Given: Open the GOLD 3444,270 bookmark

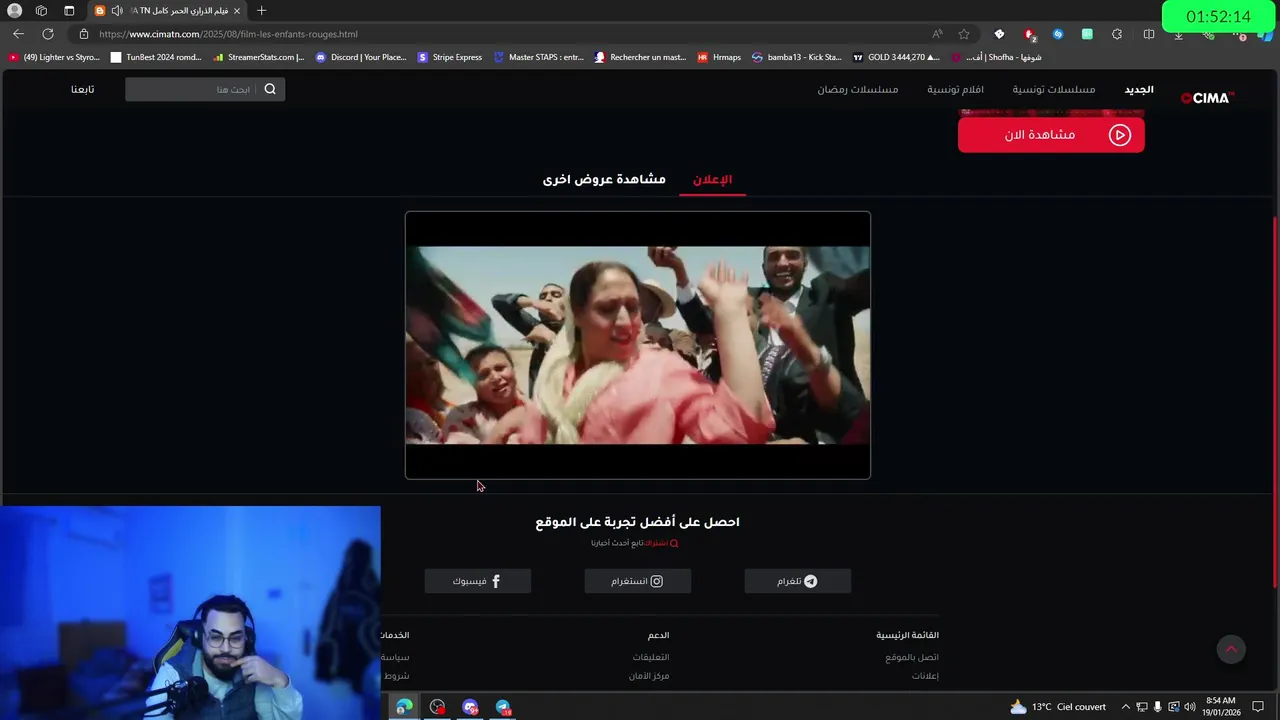Looking at the screenshot, I should 896,57.
